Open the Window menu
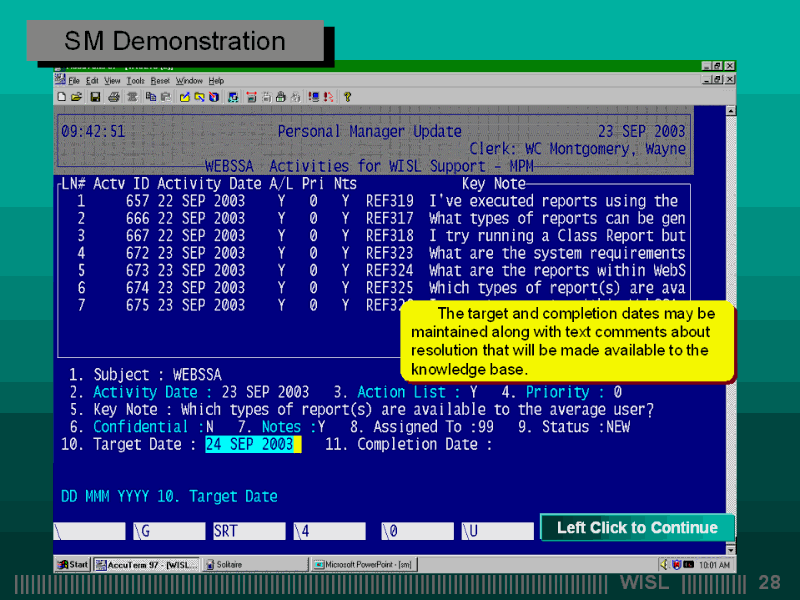This screenshot has width=800, height=600. 189,80
